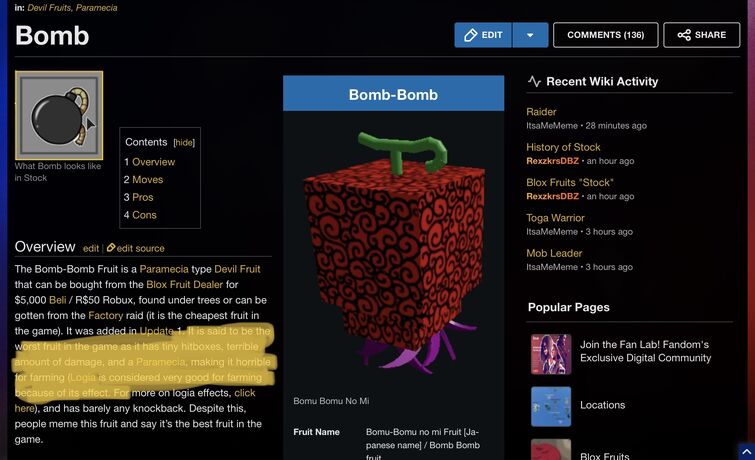
Task: Open RexzkrsDBZ user under Blox Fruits "Stock"
Action: tap(552, 197)
